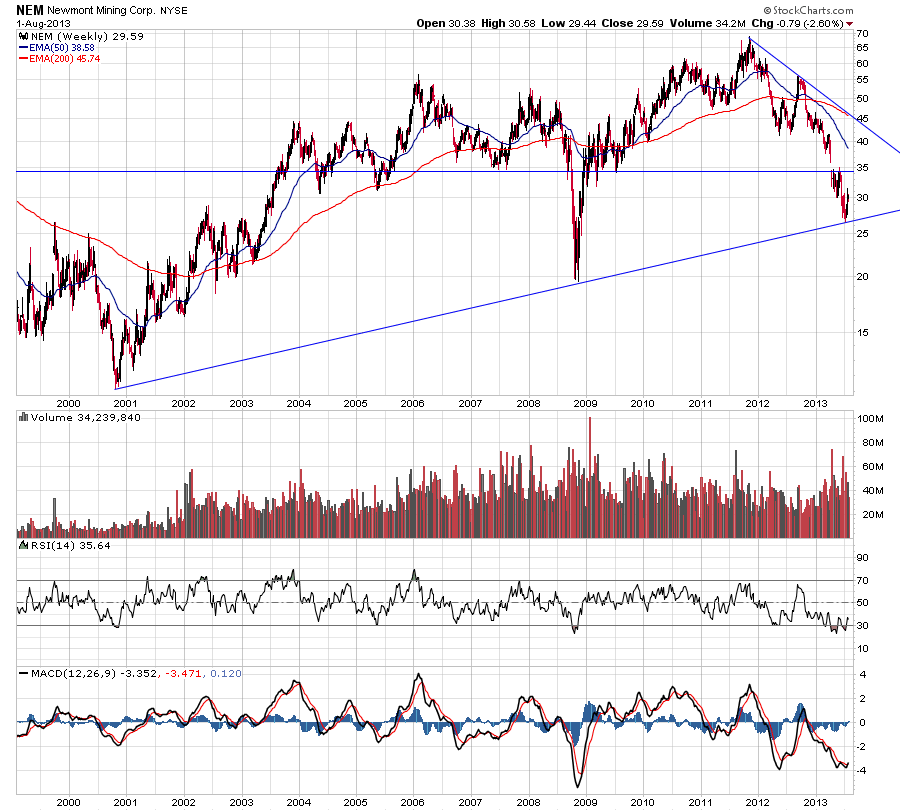This screenshot has height=811, width=900.
Task: Click the 65 label on the price axis
Action: click(862, 48)
